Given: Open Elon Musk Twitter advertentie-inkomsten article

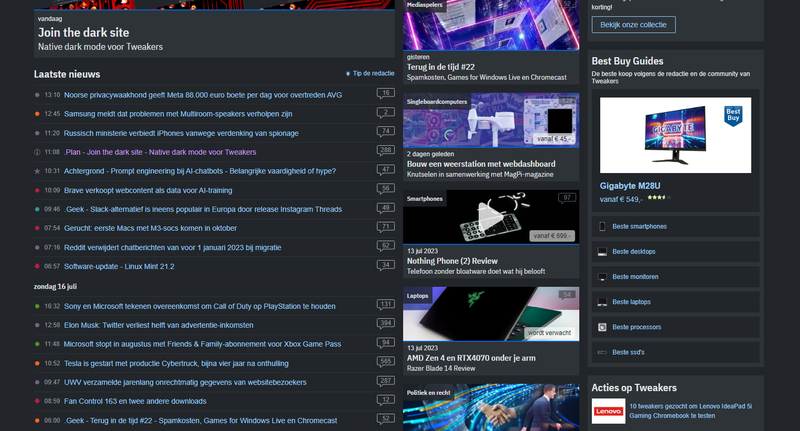Looking at the screenshot, I should click(159, 325).
